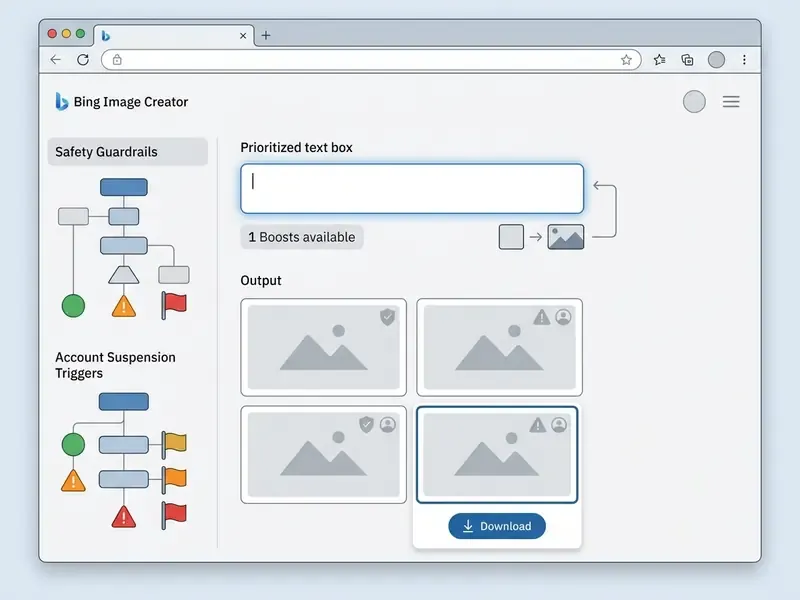Click the empty square icon below the text box
800x600 pixels.
pos(511,237)
